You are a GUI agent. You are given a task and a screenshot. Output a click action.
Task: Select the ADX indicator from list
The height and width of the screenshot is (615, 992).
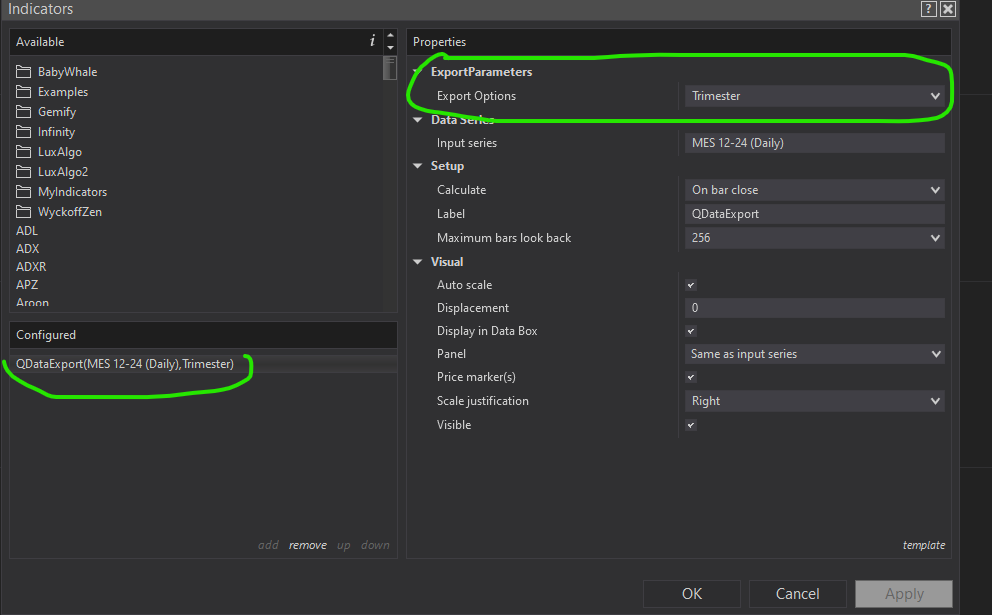click(x=27, y=249)
